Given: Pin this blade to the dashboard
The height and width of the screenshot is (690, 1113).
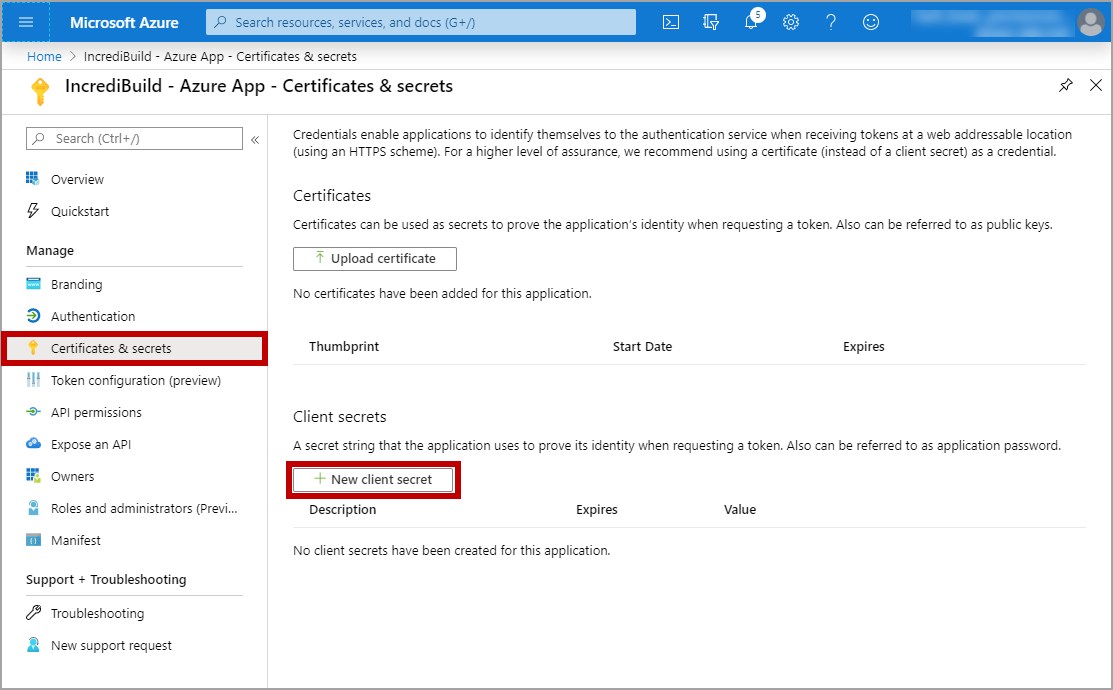Looking at the screenshot, I should [x=1065, y=85].
